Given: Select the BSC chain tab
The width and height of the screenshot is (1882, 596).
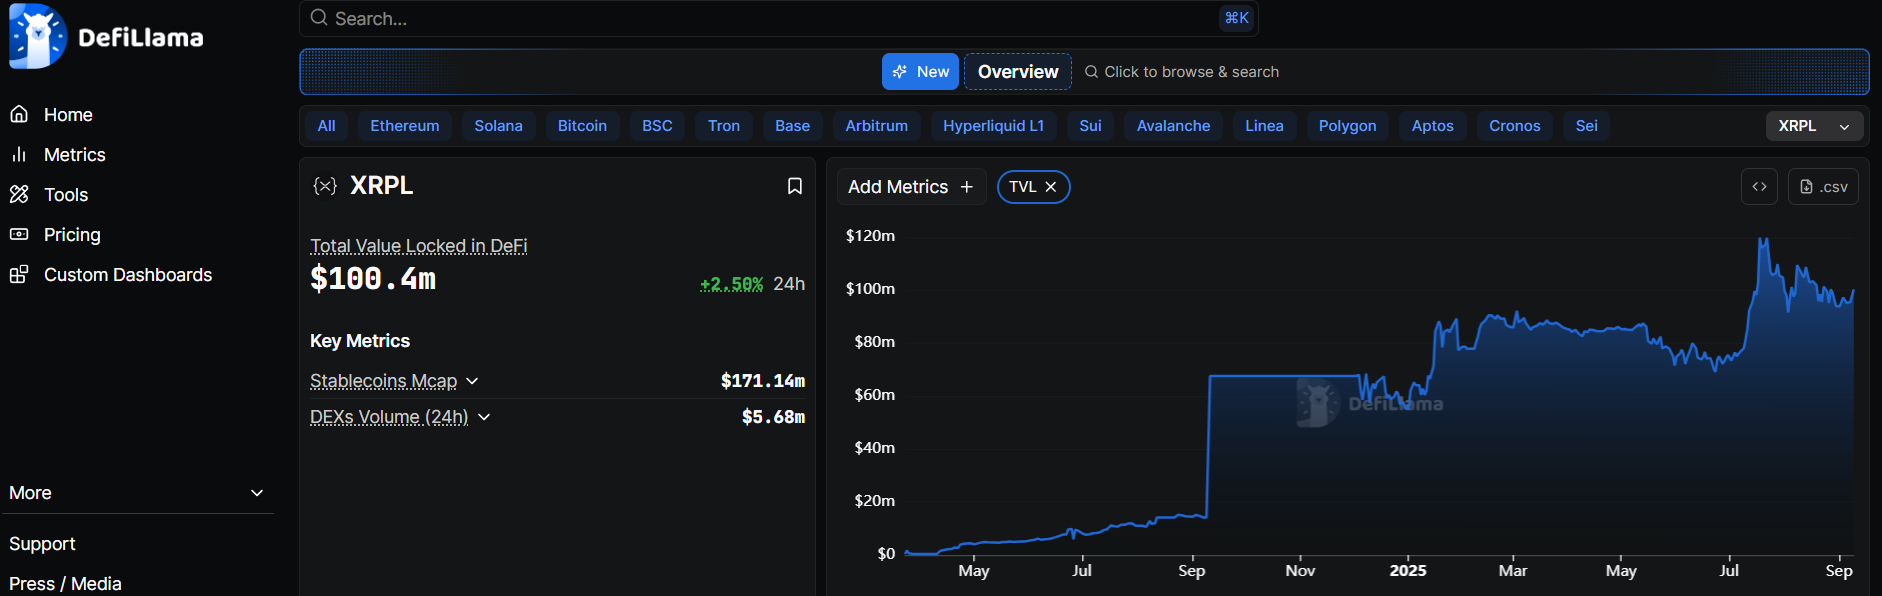Looking at the screenshot, I should point(657,126).
